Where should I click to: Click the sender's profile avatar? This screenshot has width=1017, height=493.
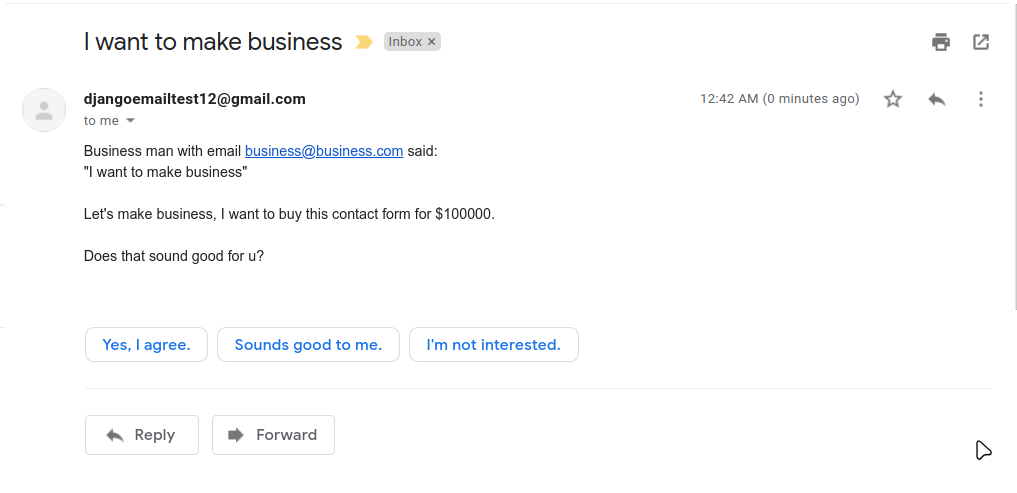44,110
